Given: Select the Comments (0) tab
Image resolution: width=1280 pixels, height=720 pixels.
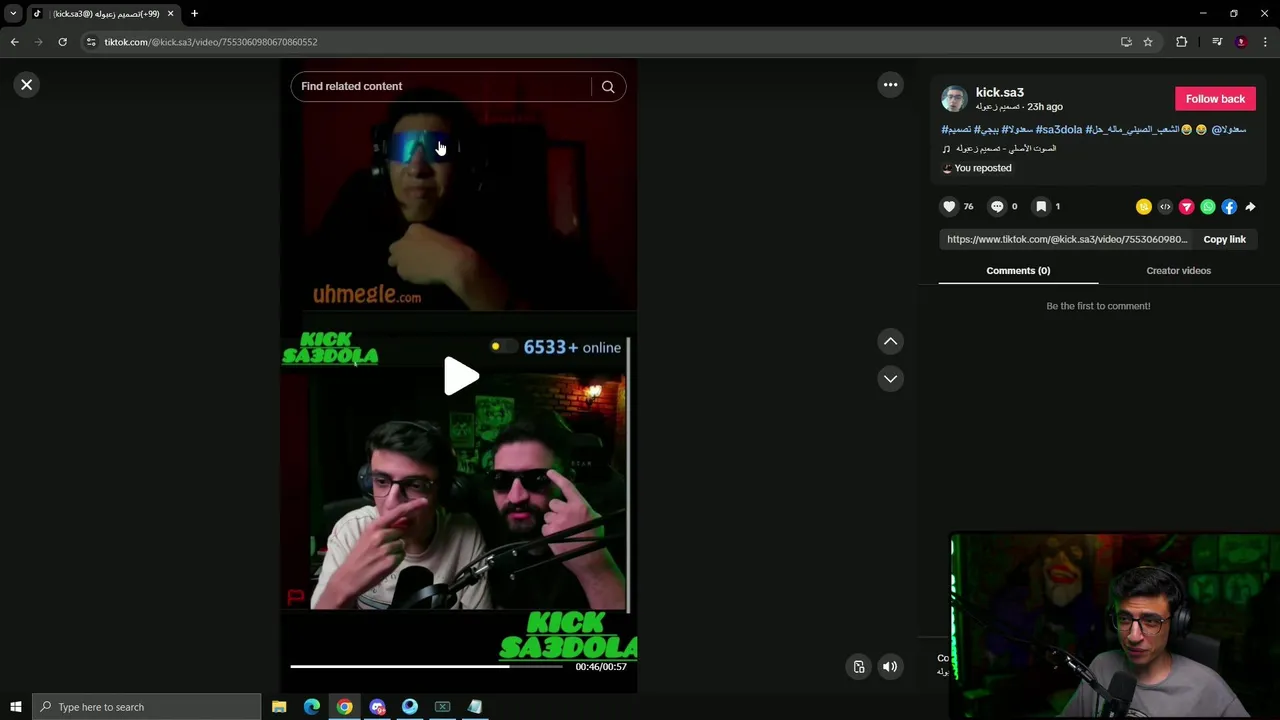Looking at the screenshot, I should (1018, 271).
